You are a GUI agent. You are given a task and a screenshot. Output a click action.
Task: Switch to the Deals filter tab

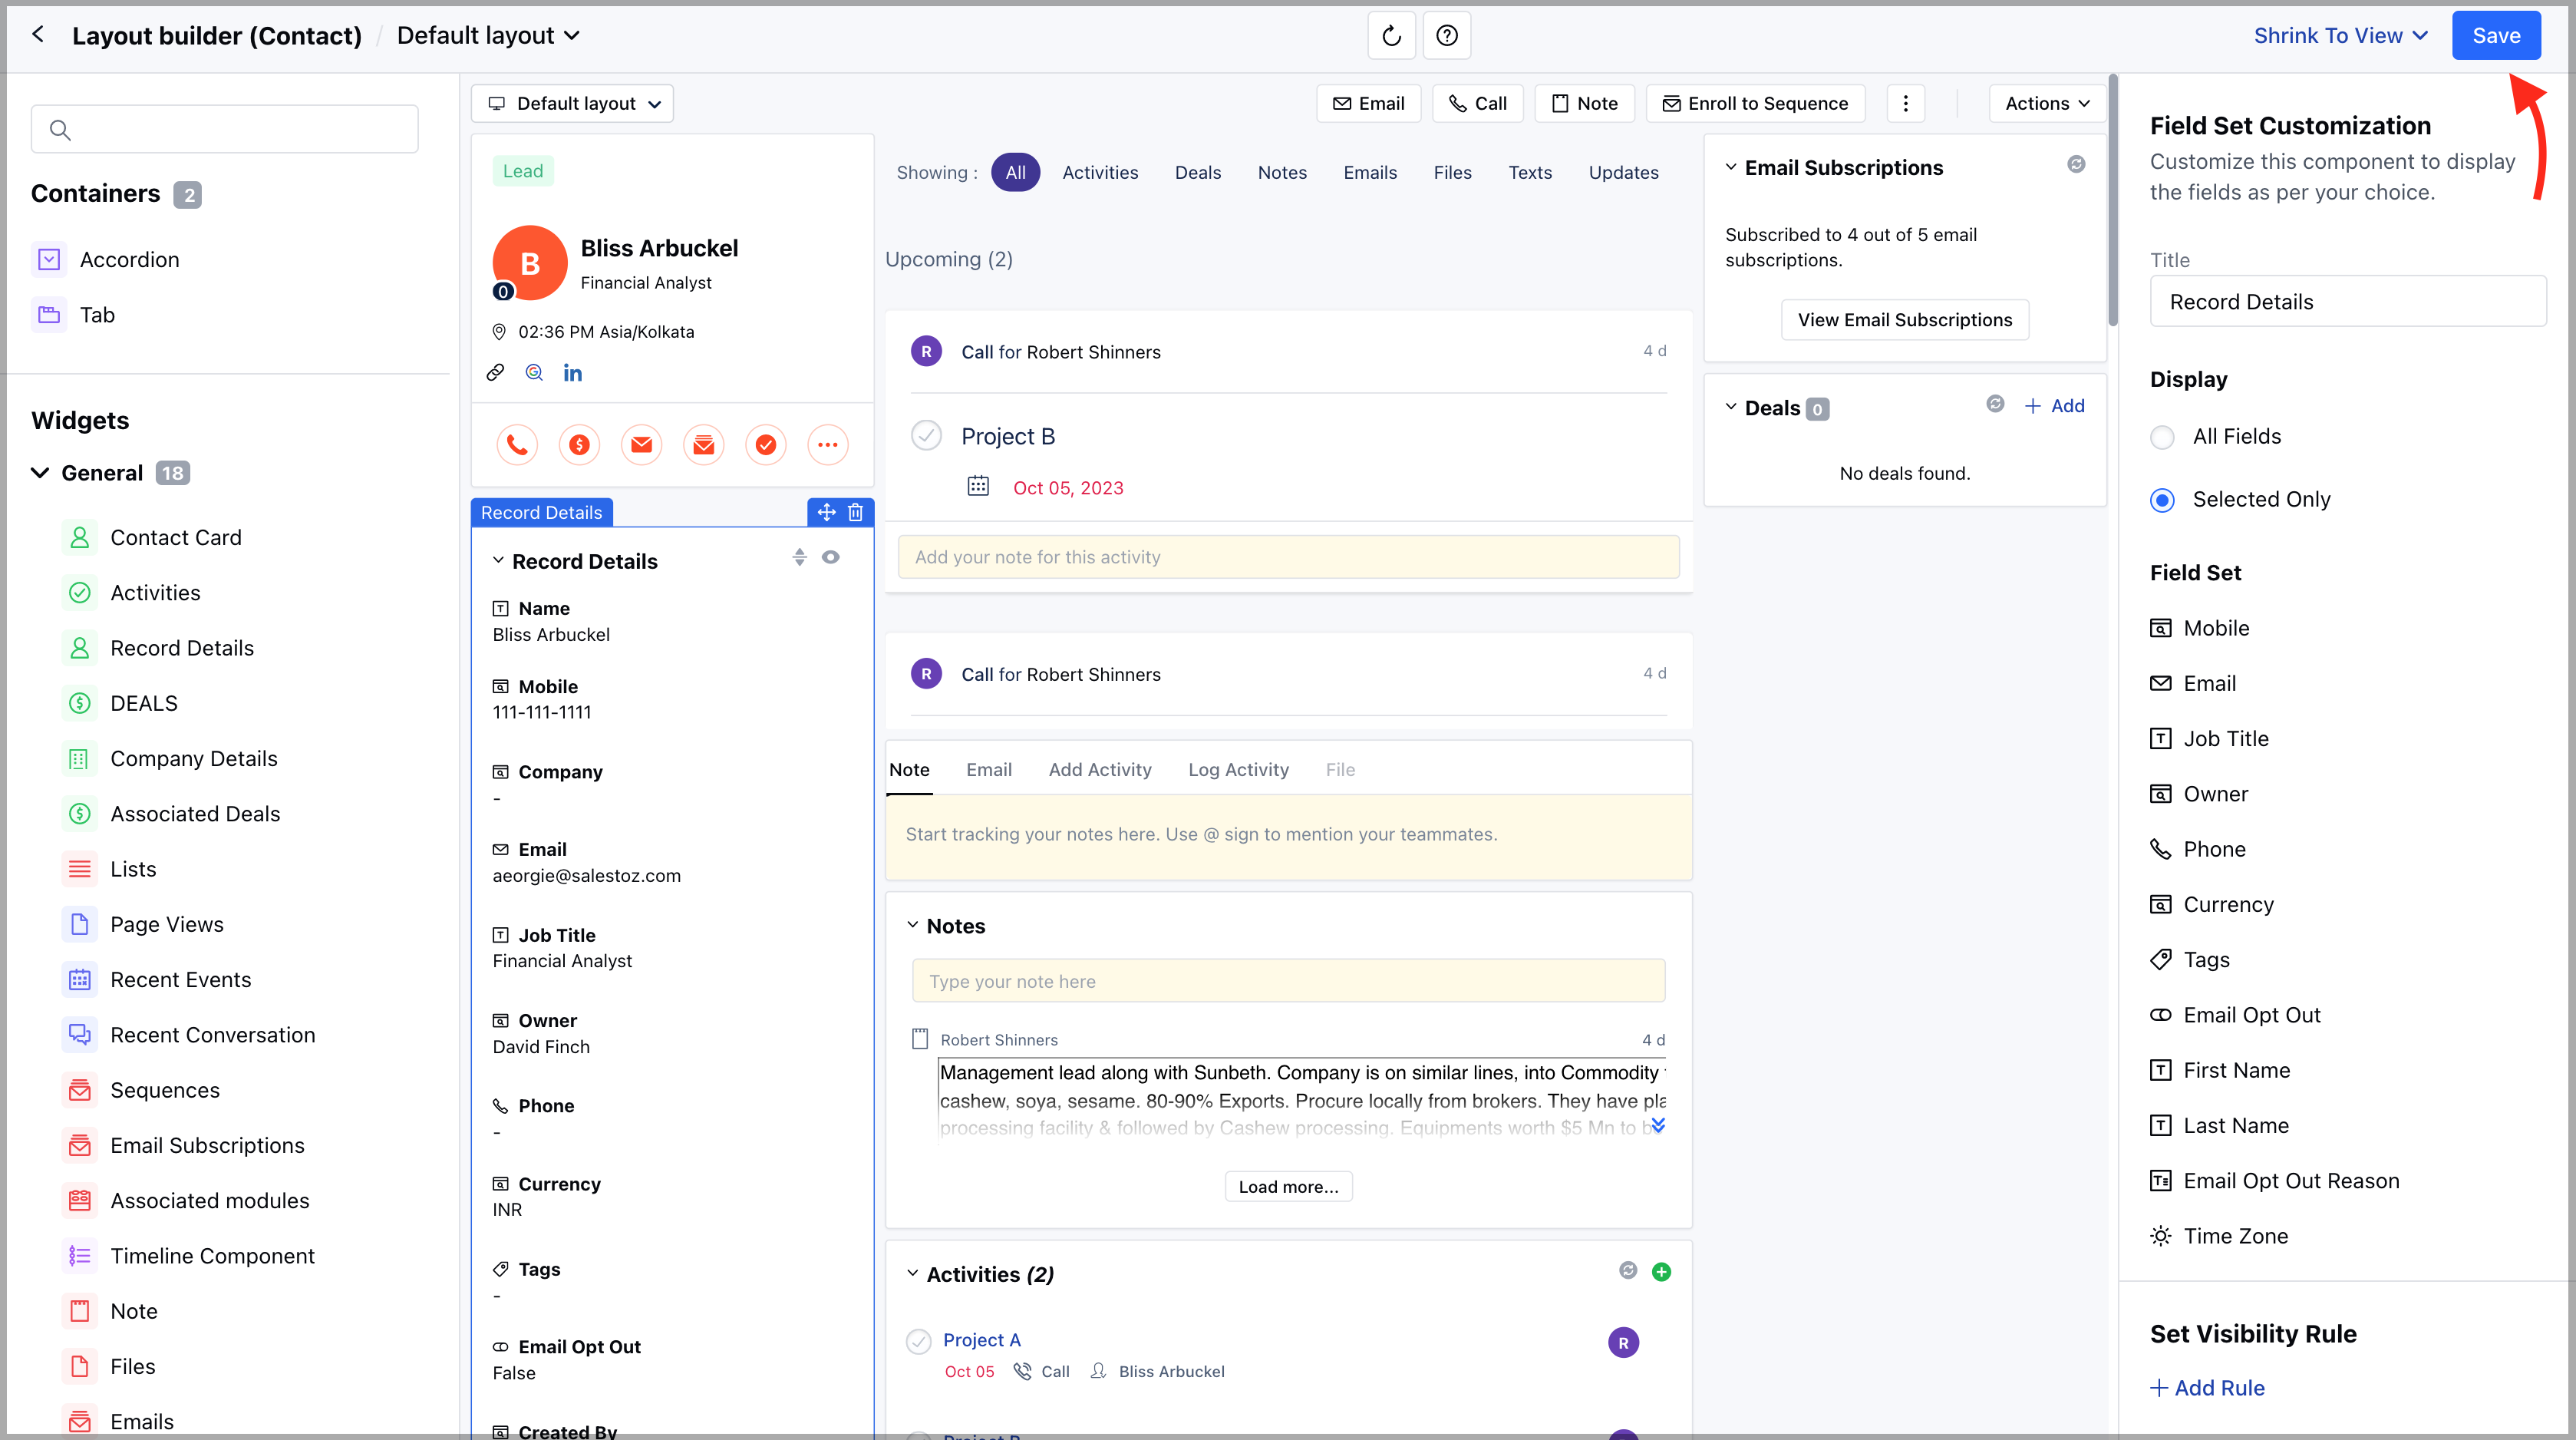tap(1197, 172)
